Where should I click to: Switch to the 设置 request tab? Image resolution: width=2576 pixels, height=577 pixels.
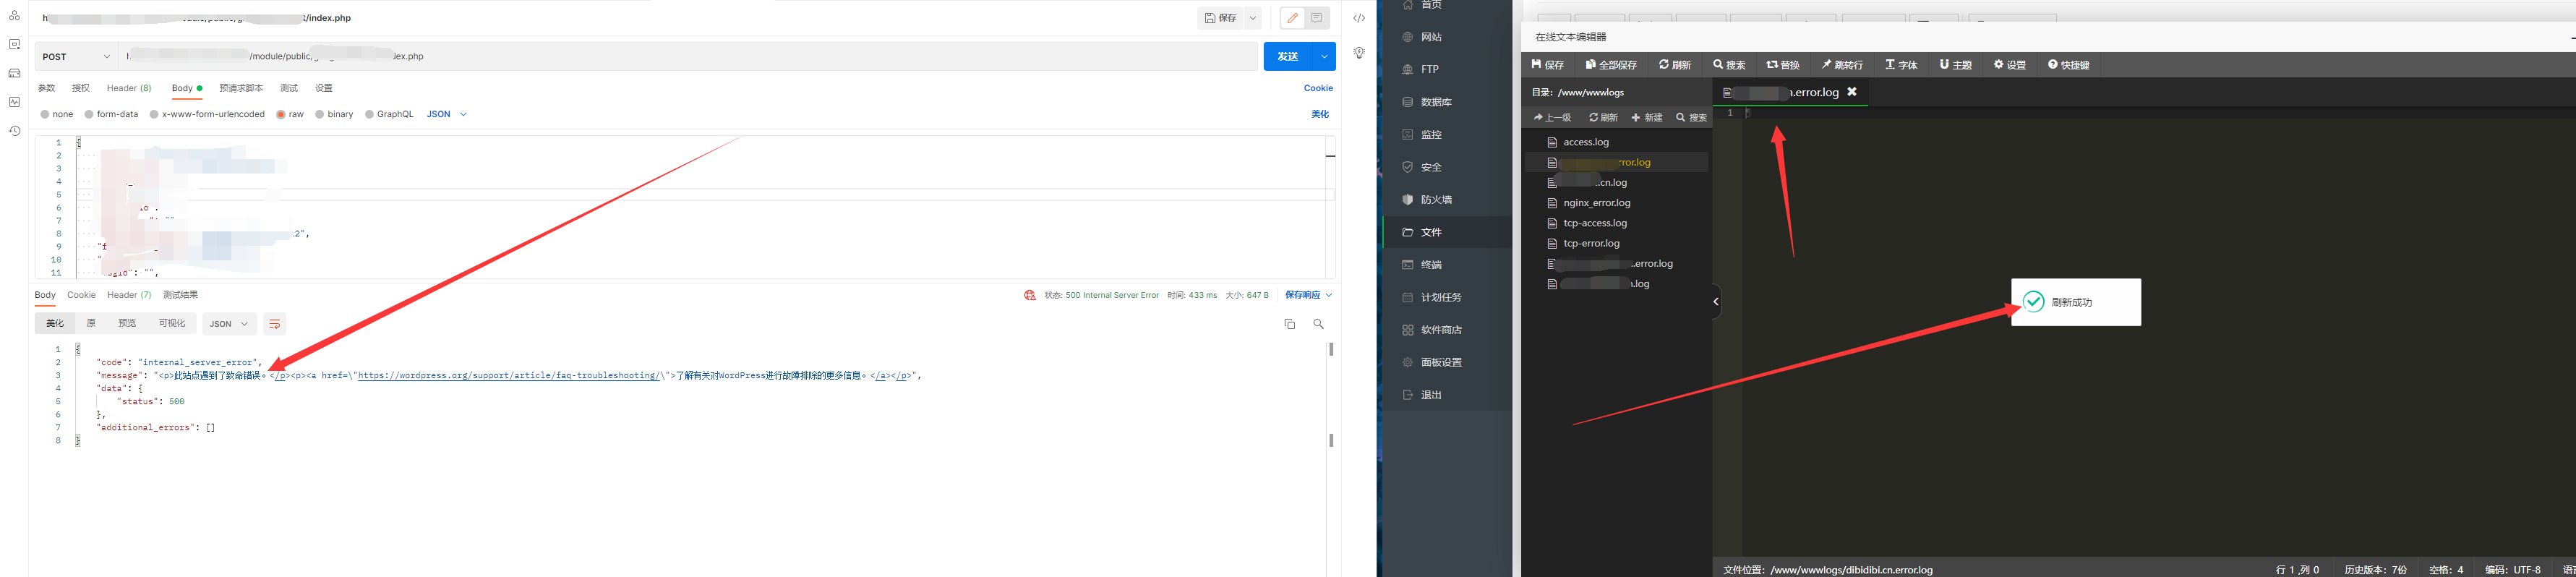(323, 88)
